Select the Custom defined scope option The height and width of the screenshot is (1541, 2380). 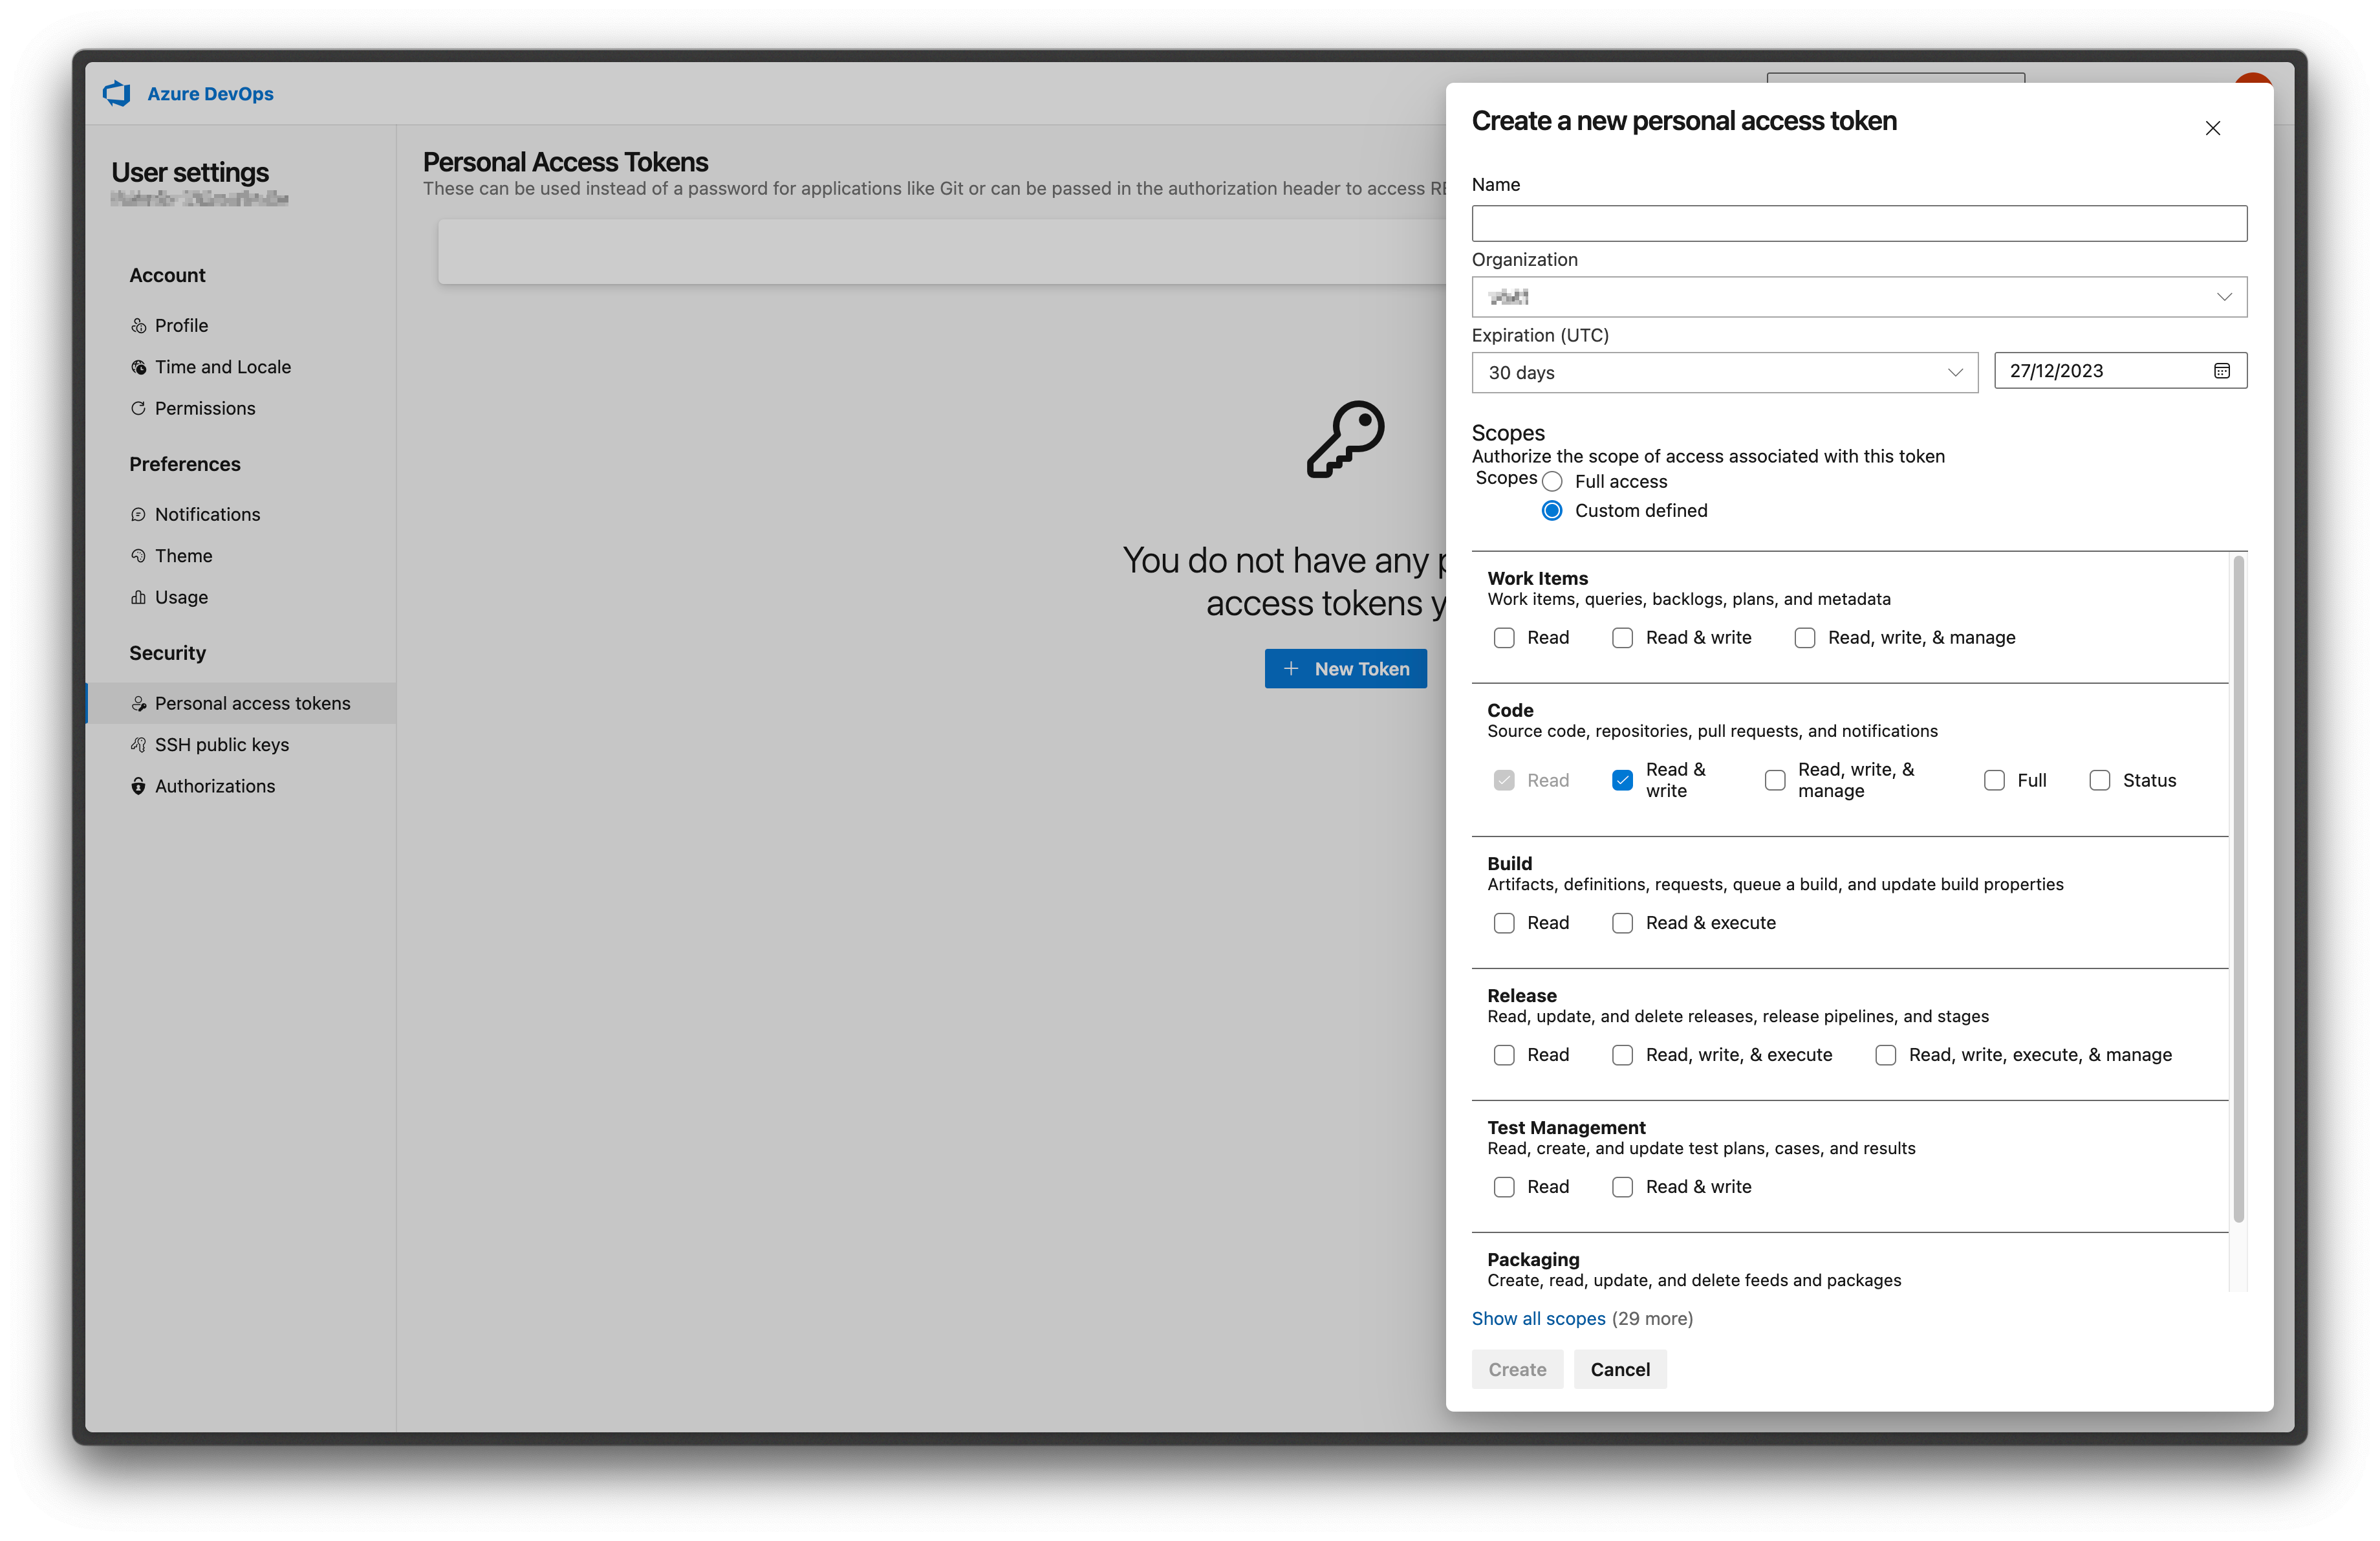click(1552, 511)
